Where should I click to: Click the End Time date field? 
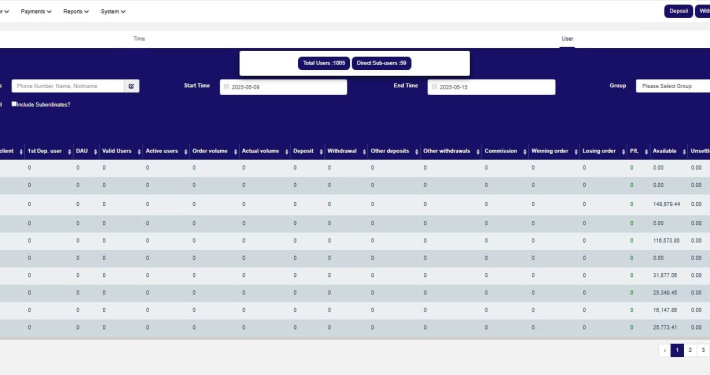point(491,87)
